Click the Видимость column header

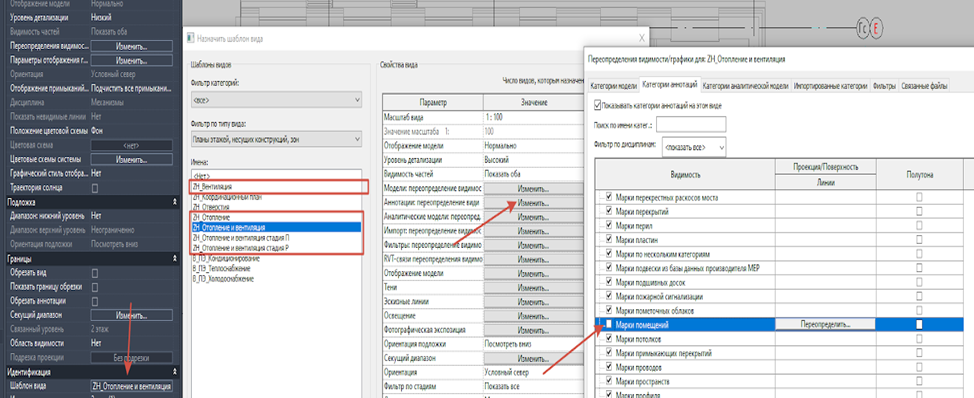(x=685, y=174)
